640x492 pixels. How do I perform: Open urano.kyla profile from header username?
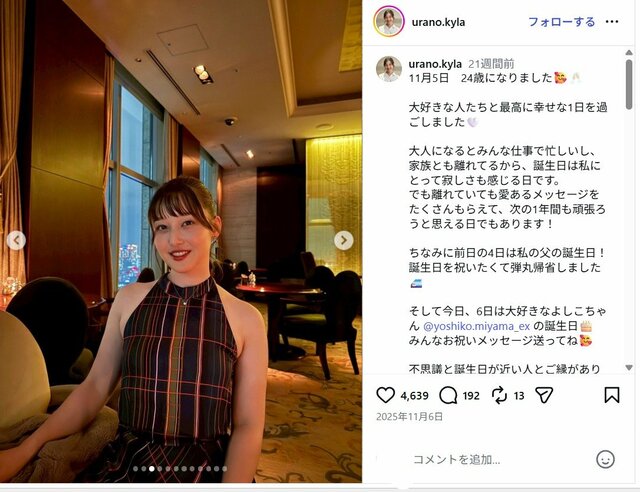438,22
